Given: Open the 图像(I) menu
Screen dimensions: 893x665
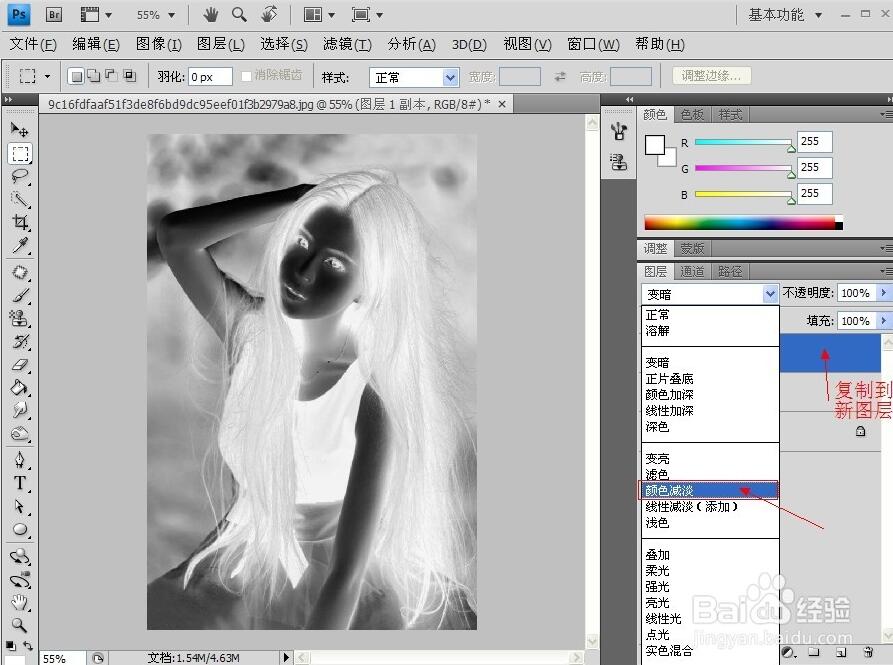Looking at the screenshot, I should [x=158, y=44].
